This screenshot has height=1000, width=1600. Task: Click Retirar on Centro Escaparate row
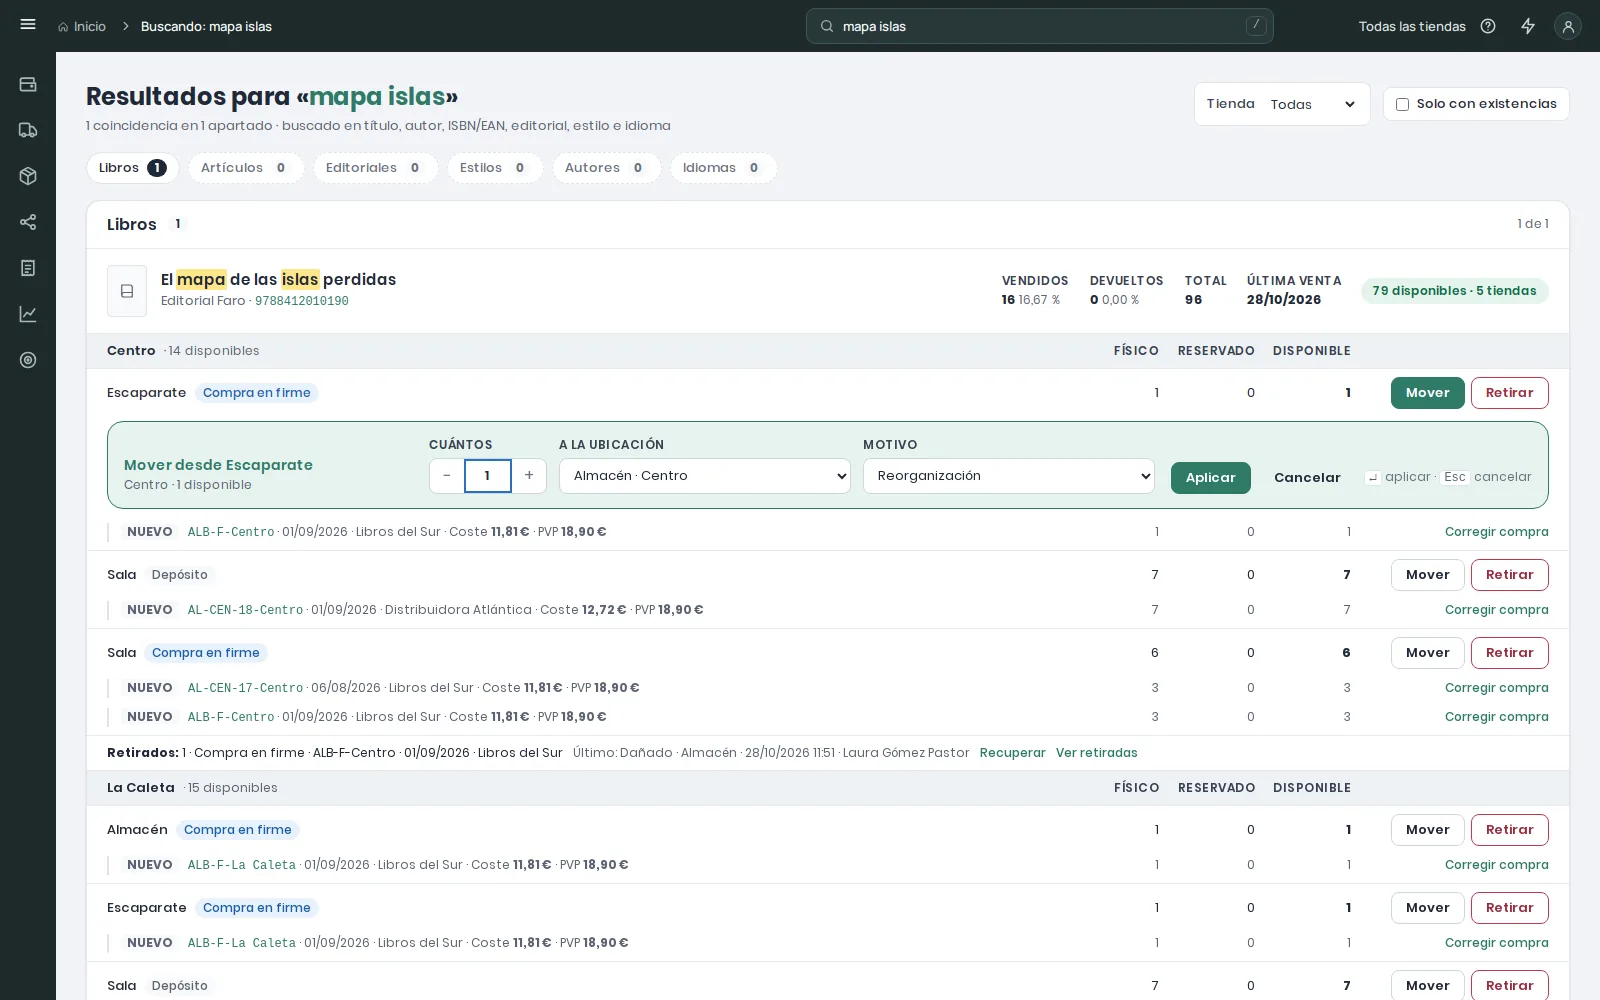tap(1509, 393)
